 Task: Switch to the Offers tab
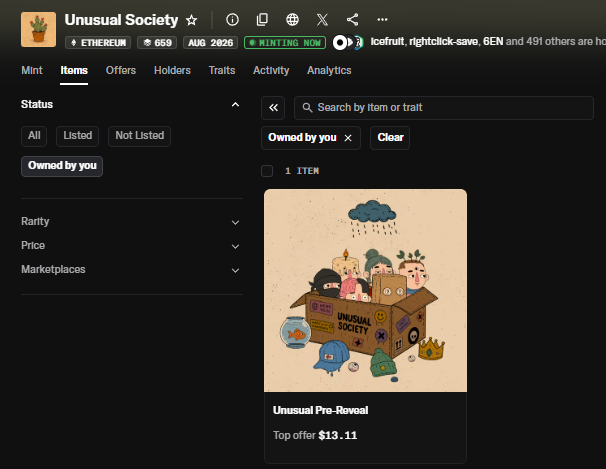(x=121, y=70)
